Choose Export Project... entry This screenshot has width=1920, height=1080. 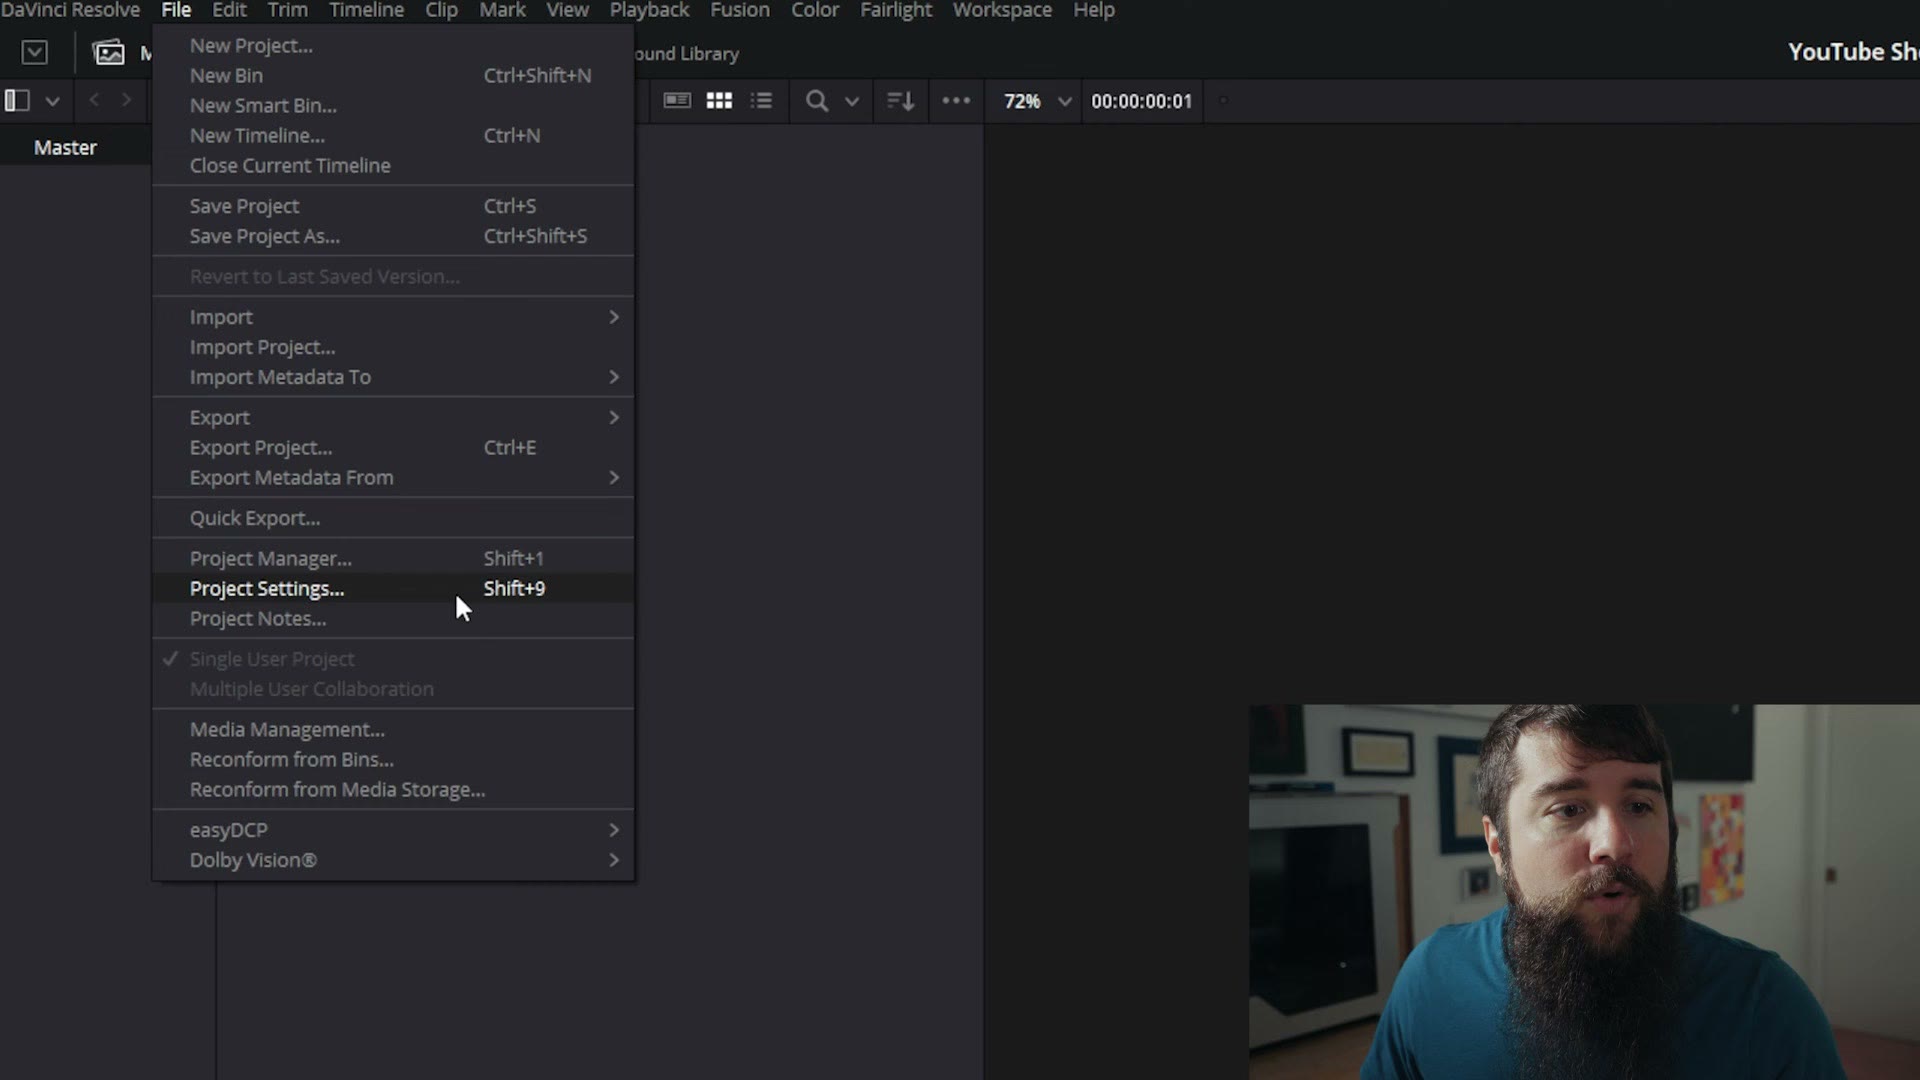(393, 448)
